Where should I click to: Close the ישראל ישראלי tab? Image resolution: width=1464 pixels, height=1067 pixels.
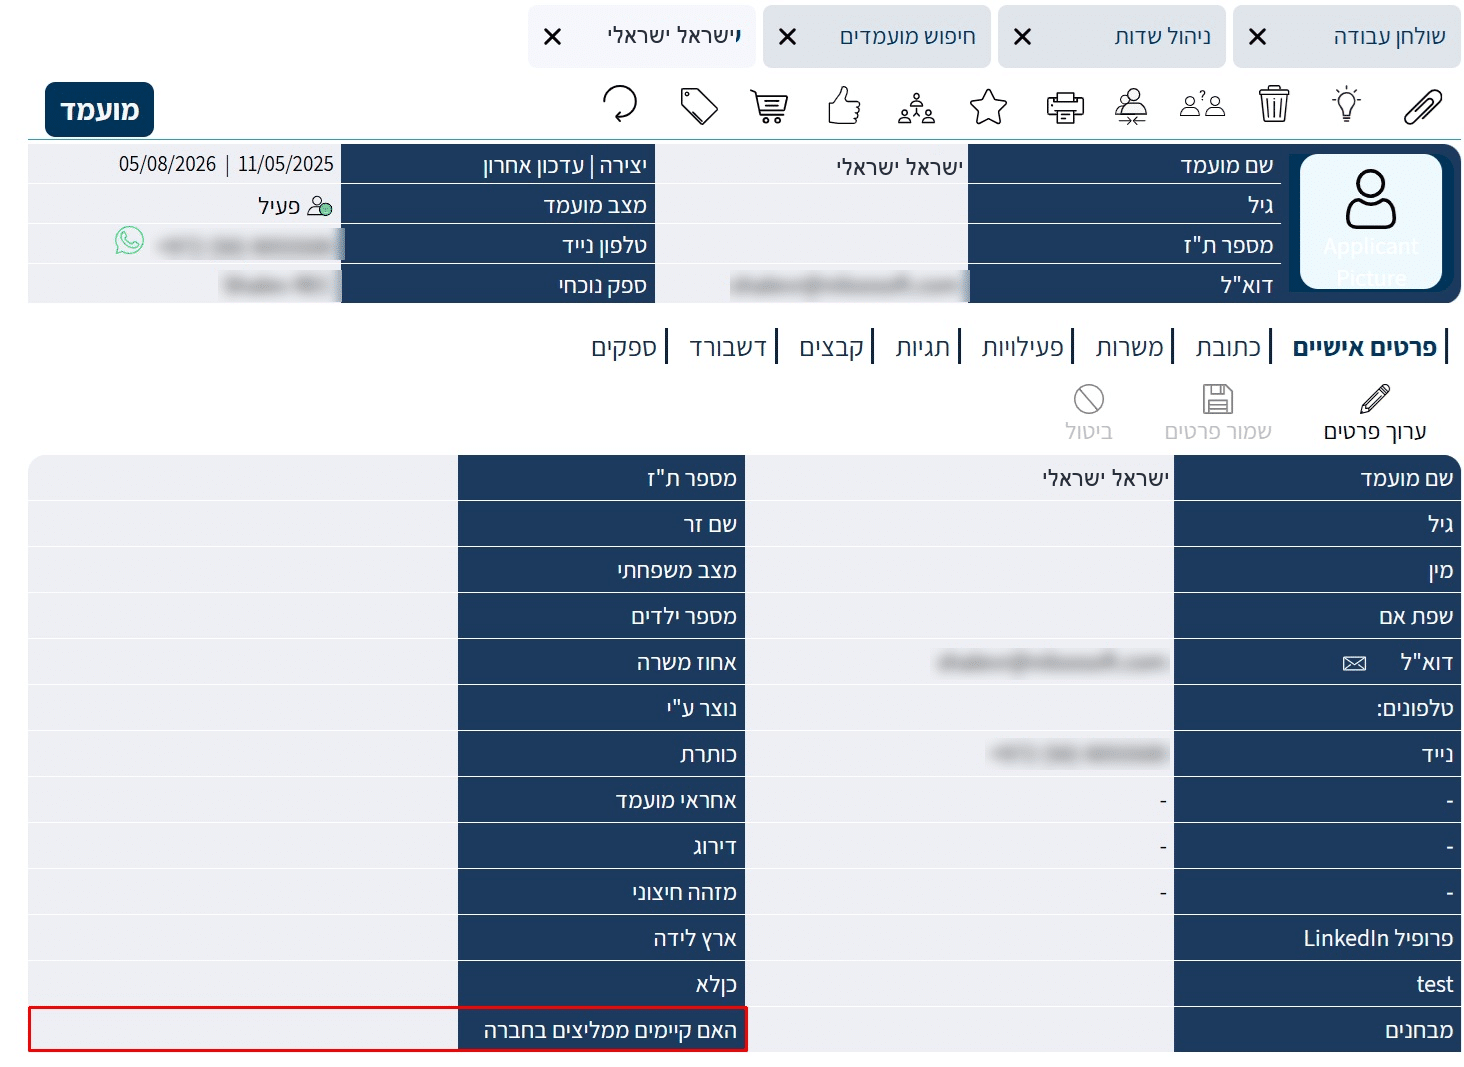point(552,37)
